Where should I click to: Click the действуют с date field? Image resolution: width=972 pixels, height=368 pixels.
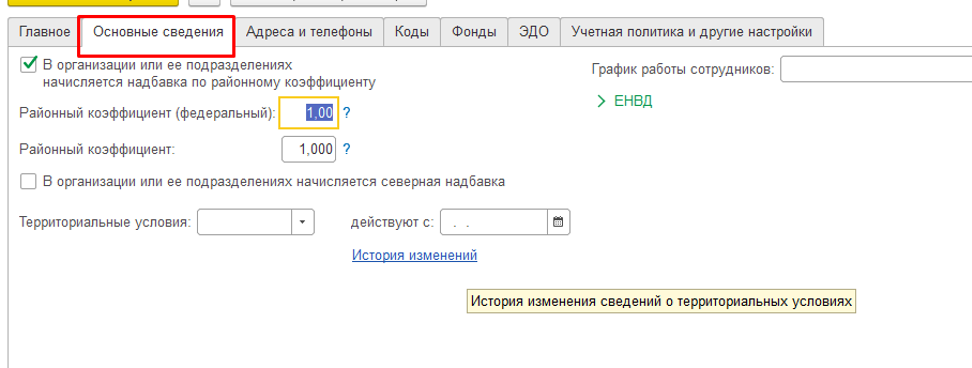494,222
